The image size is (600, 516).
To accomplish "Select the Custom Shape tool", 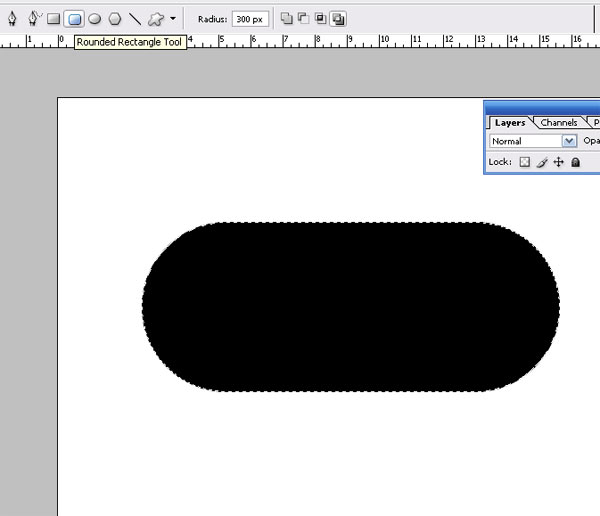I will tap(156, 19).
